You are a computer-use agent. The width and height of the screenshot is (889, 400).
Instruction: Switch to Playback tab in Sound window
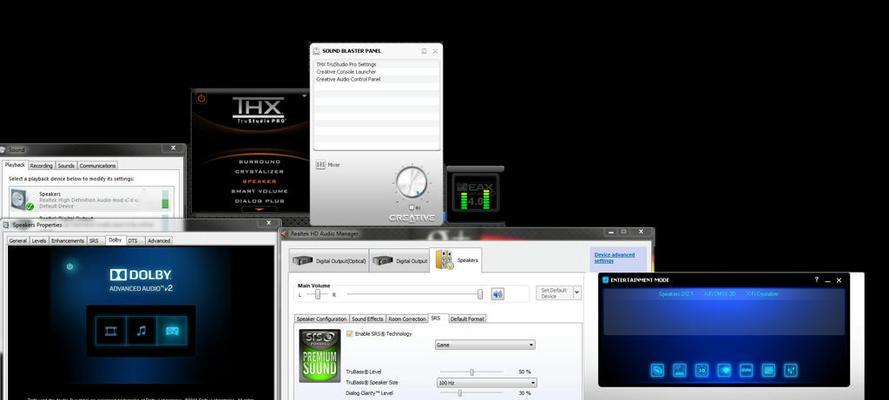point(15,165)
